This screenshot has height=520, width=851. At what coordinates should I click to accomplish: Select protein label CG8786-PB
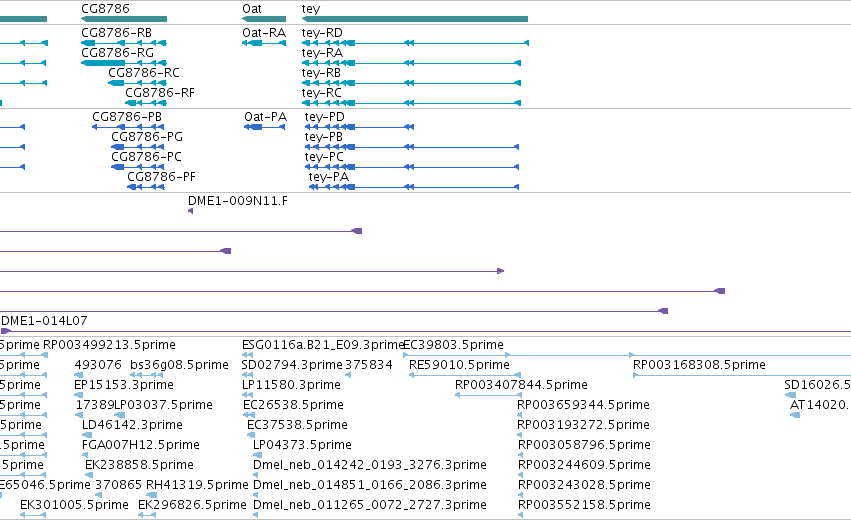(127, 117)
